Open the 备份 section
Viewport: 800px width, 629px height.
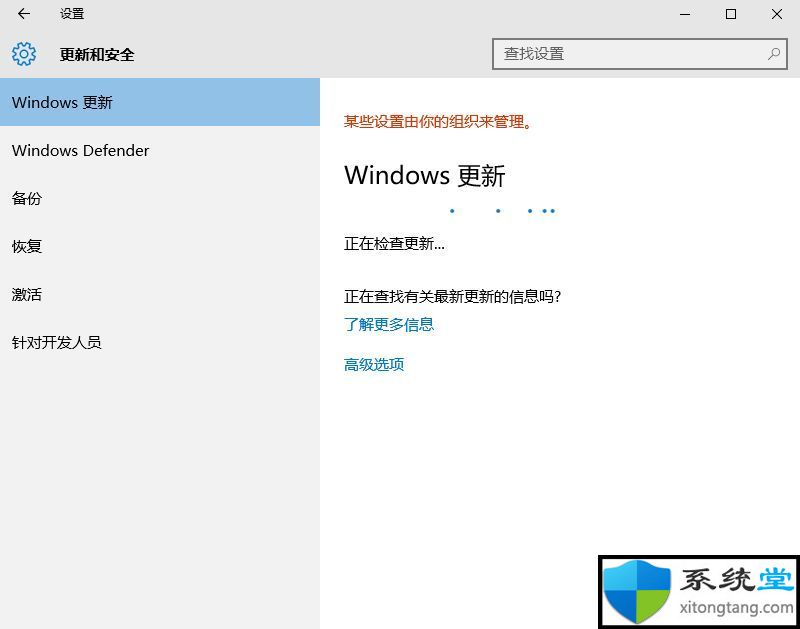[160, 198]
